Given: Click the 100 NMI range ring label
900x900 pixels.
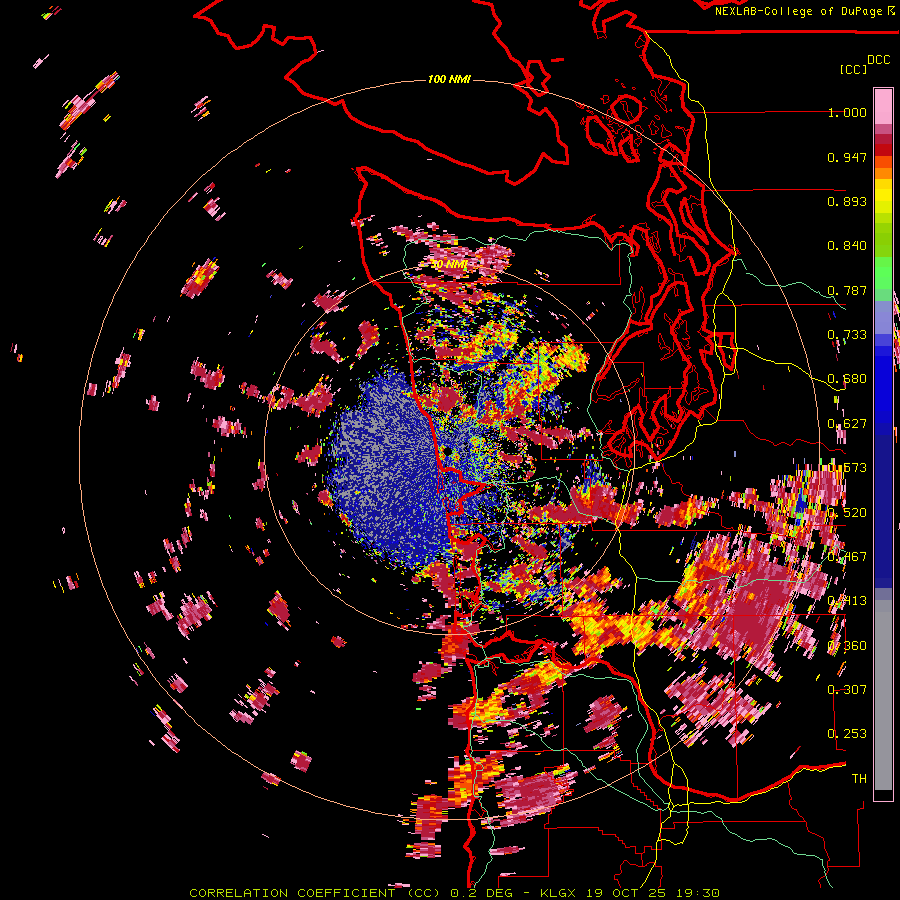Looking at the screenshot, I should 449,79.
